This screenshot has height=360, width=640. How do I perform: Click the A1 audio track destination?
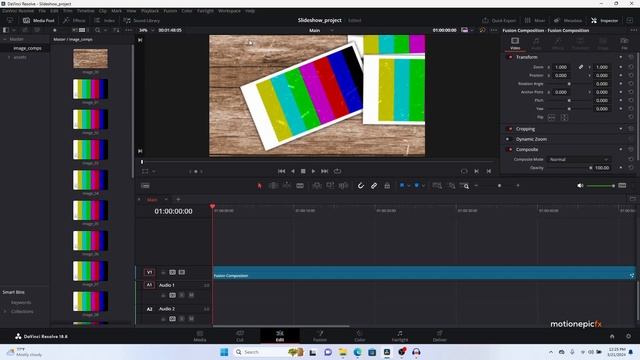[x=149, y=285]
